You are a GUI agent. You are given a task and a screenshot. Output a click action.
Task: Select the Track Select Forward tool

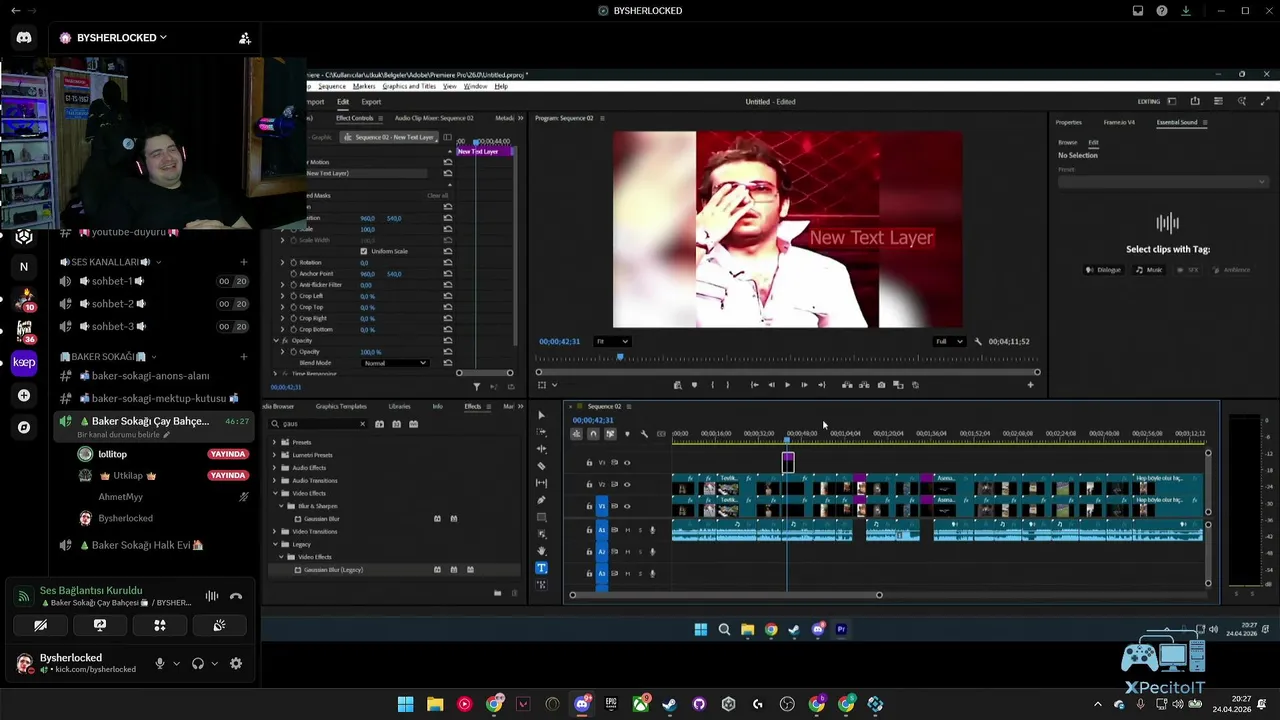pos(541,432)
